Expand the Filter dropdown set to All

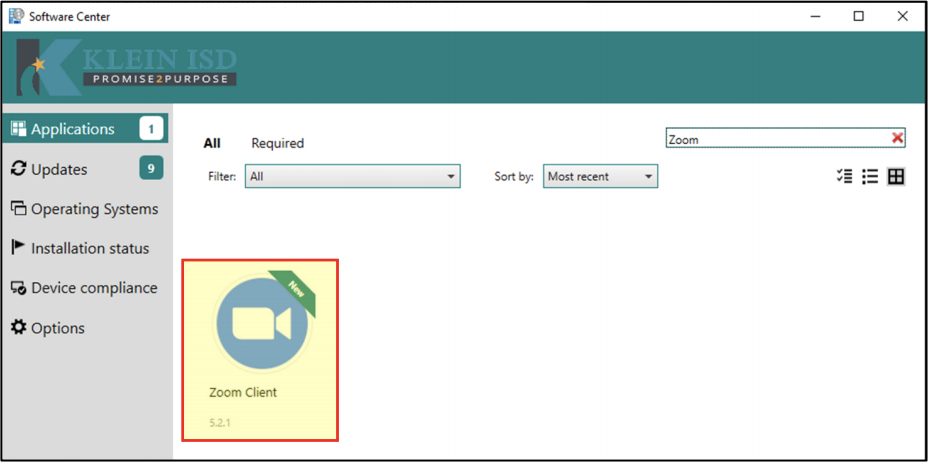tap(353, 176)
